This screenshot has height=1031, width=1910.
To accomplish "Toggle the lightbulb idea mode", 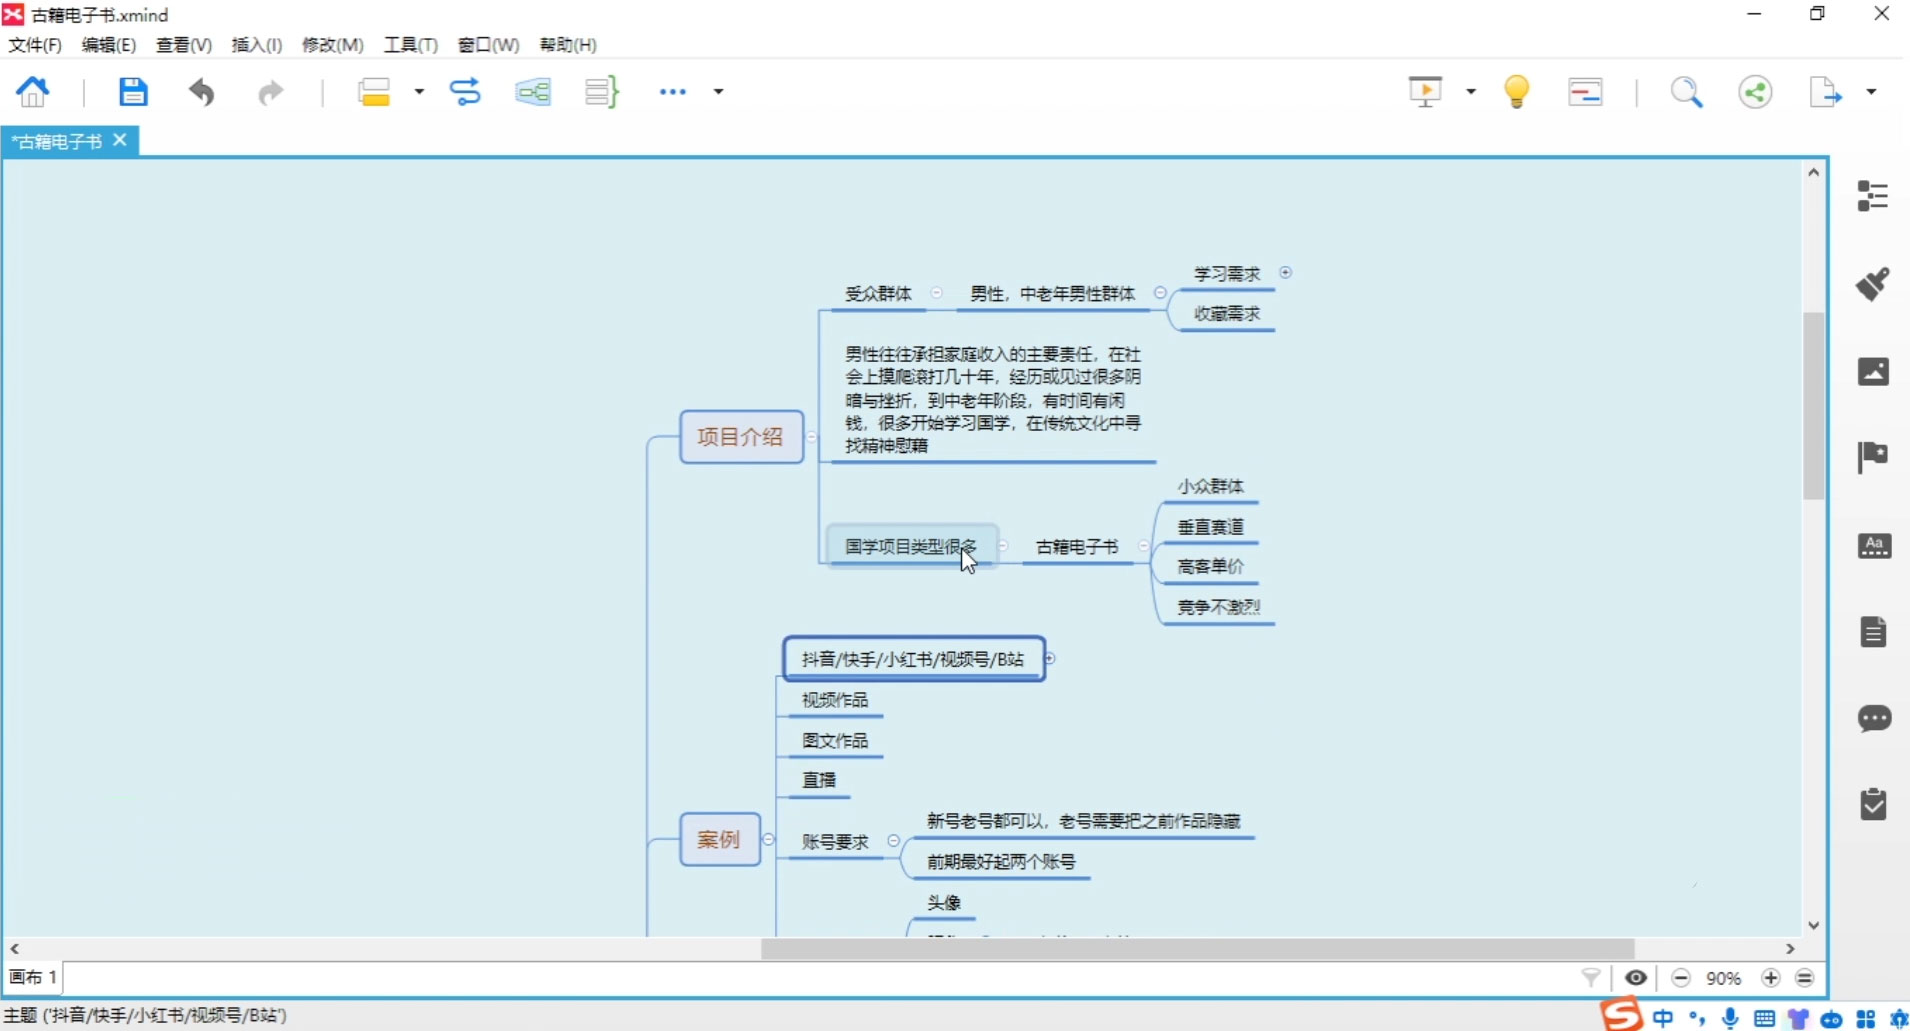I will tap(1517, 91).
